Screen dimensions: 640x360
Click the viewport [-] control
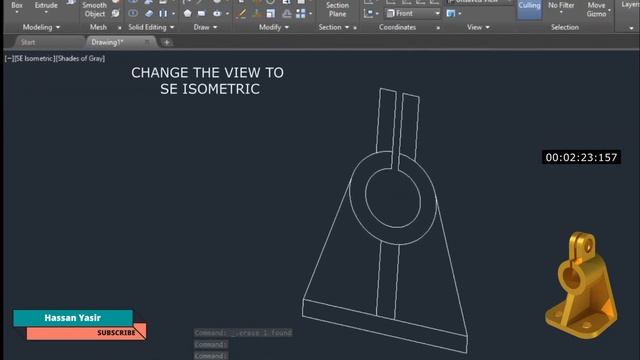[9, 59]
